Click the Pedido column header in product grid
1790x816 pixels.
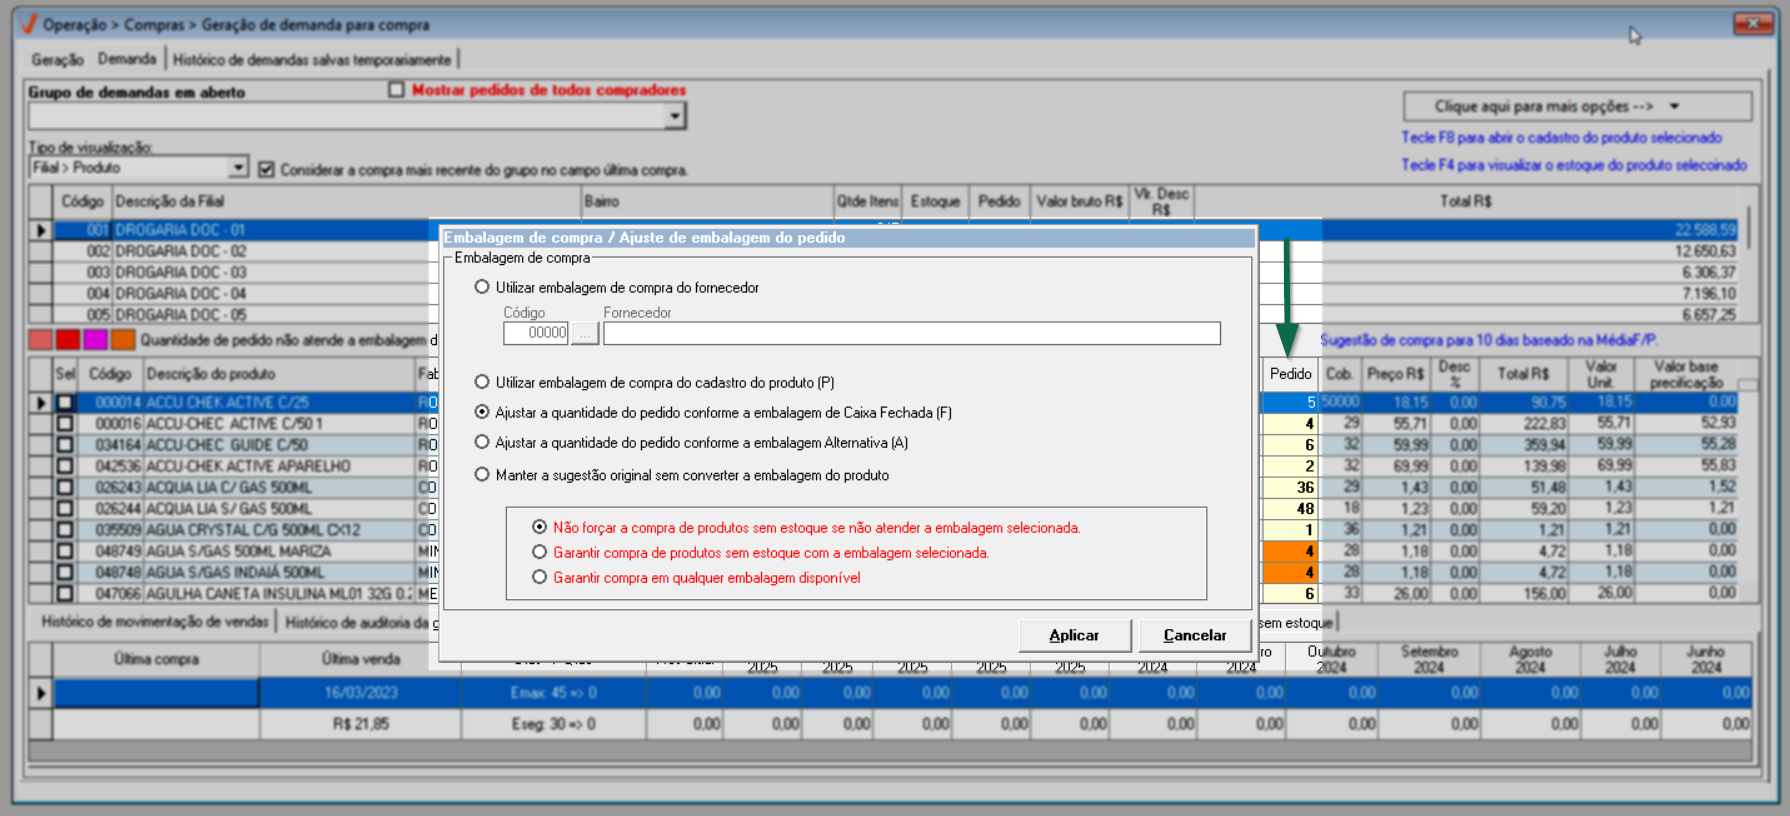click(1290, 373)
